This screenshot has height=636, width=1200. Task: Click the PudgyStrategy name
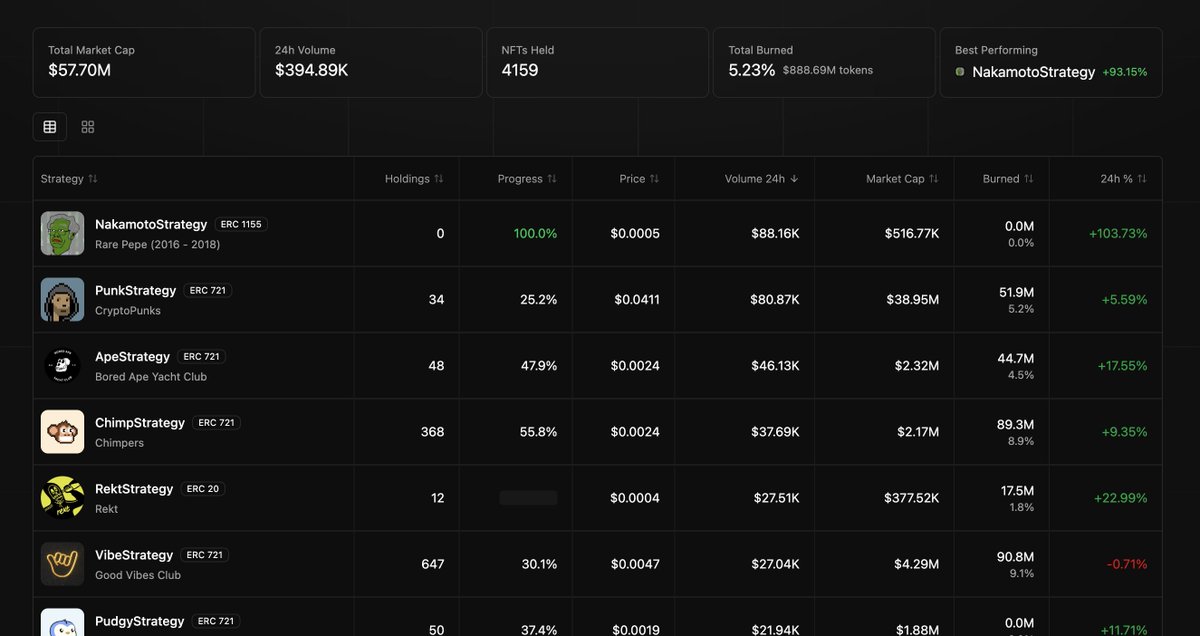[139, 620]
